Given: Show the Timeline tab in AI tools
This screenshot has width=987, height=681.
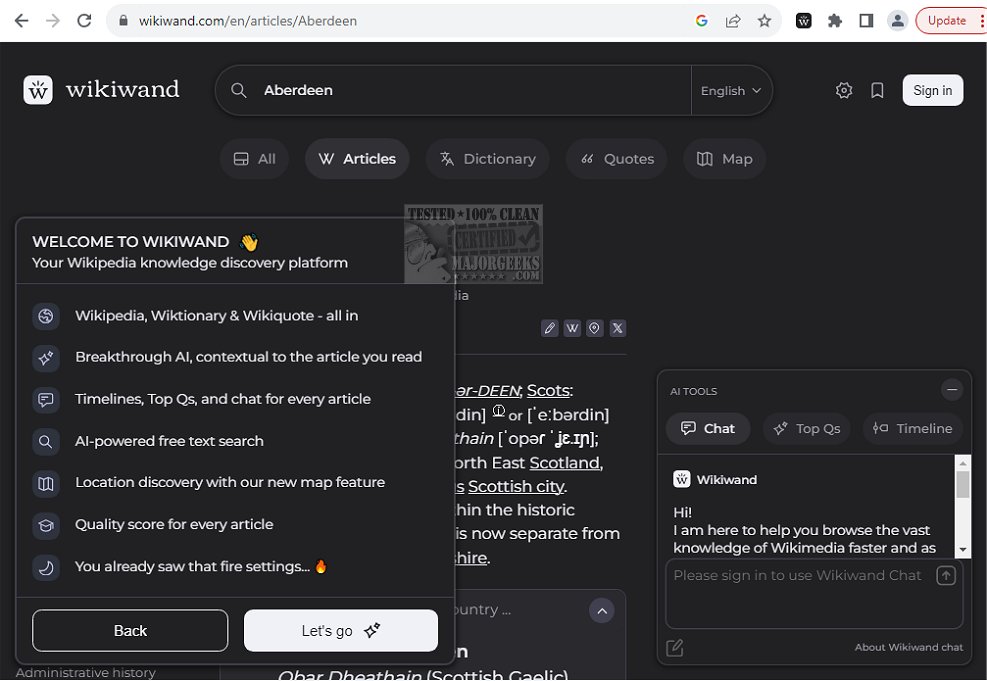Looking at the screenshot, I should point(912,428).
